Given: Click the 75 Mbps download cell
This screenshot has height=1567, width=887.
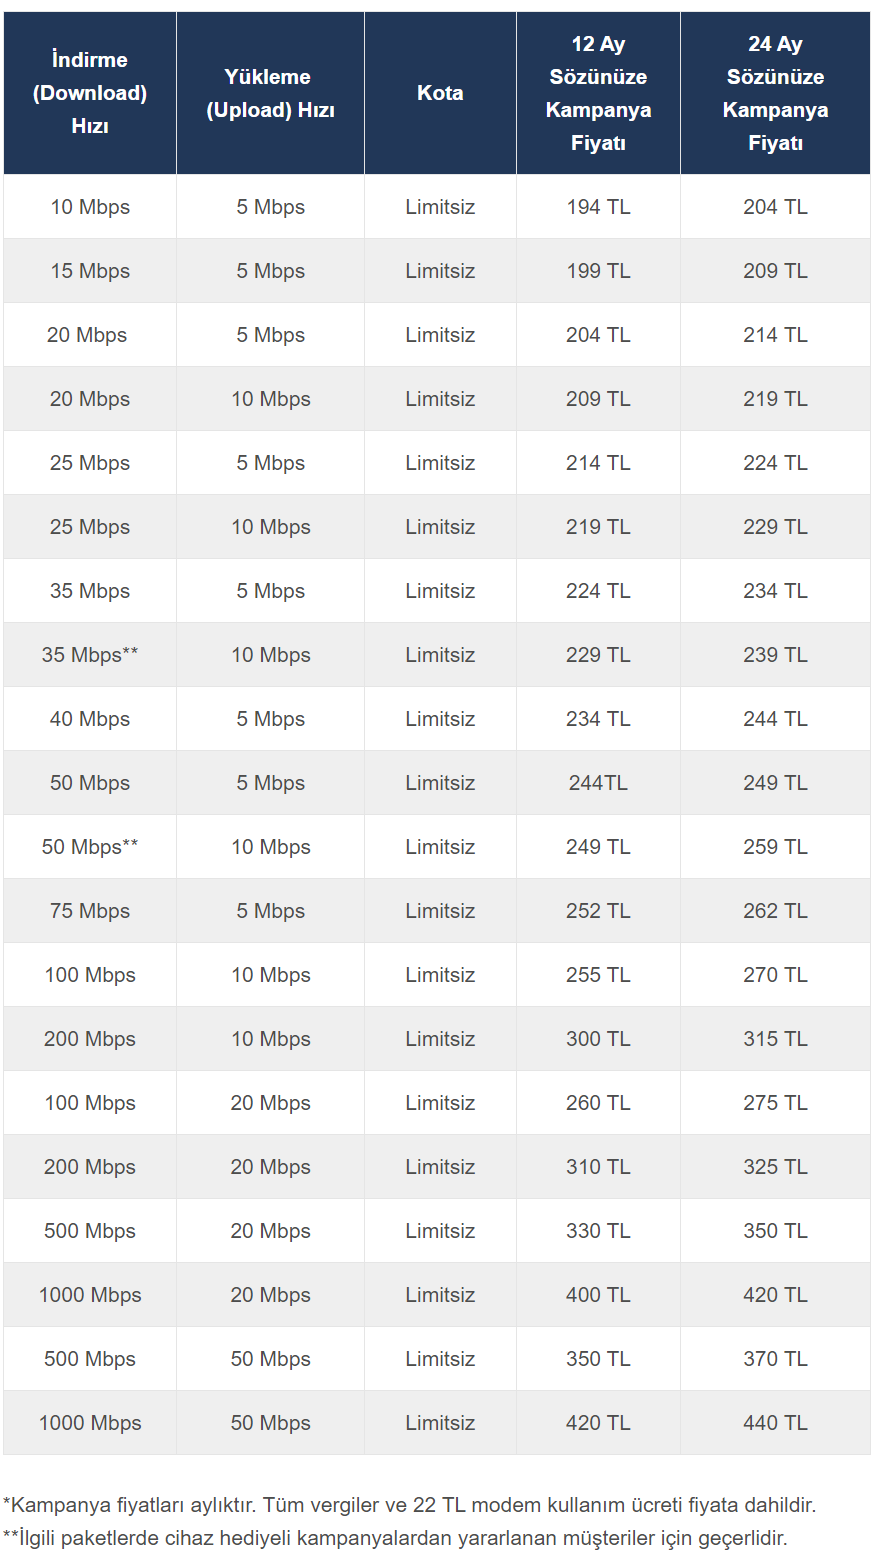Looking at the screenshot, I should [90, 911].
